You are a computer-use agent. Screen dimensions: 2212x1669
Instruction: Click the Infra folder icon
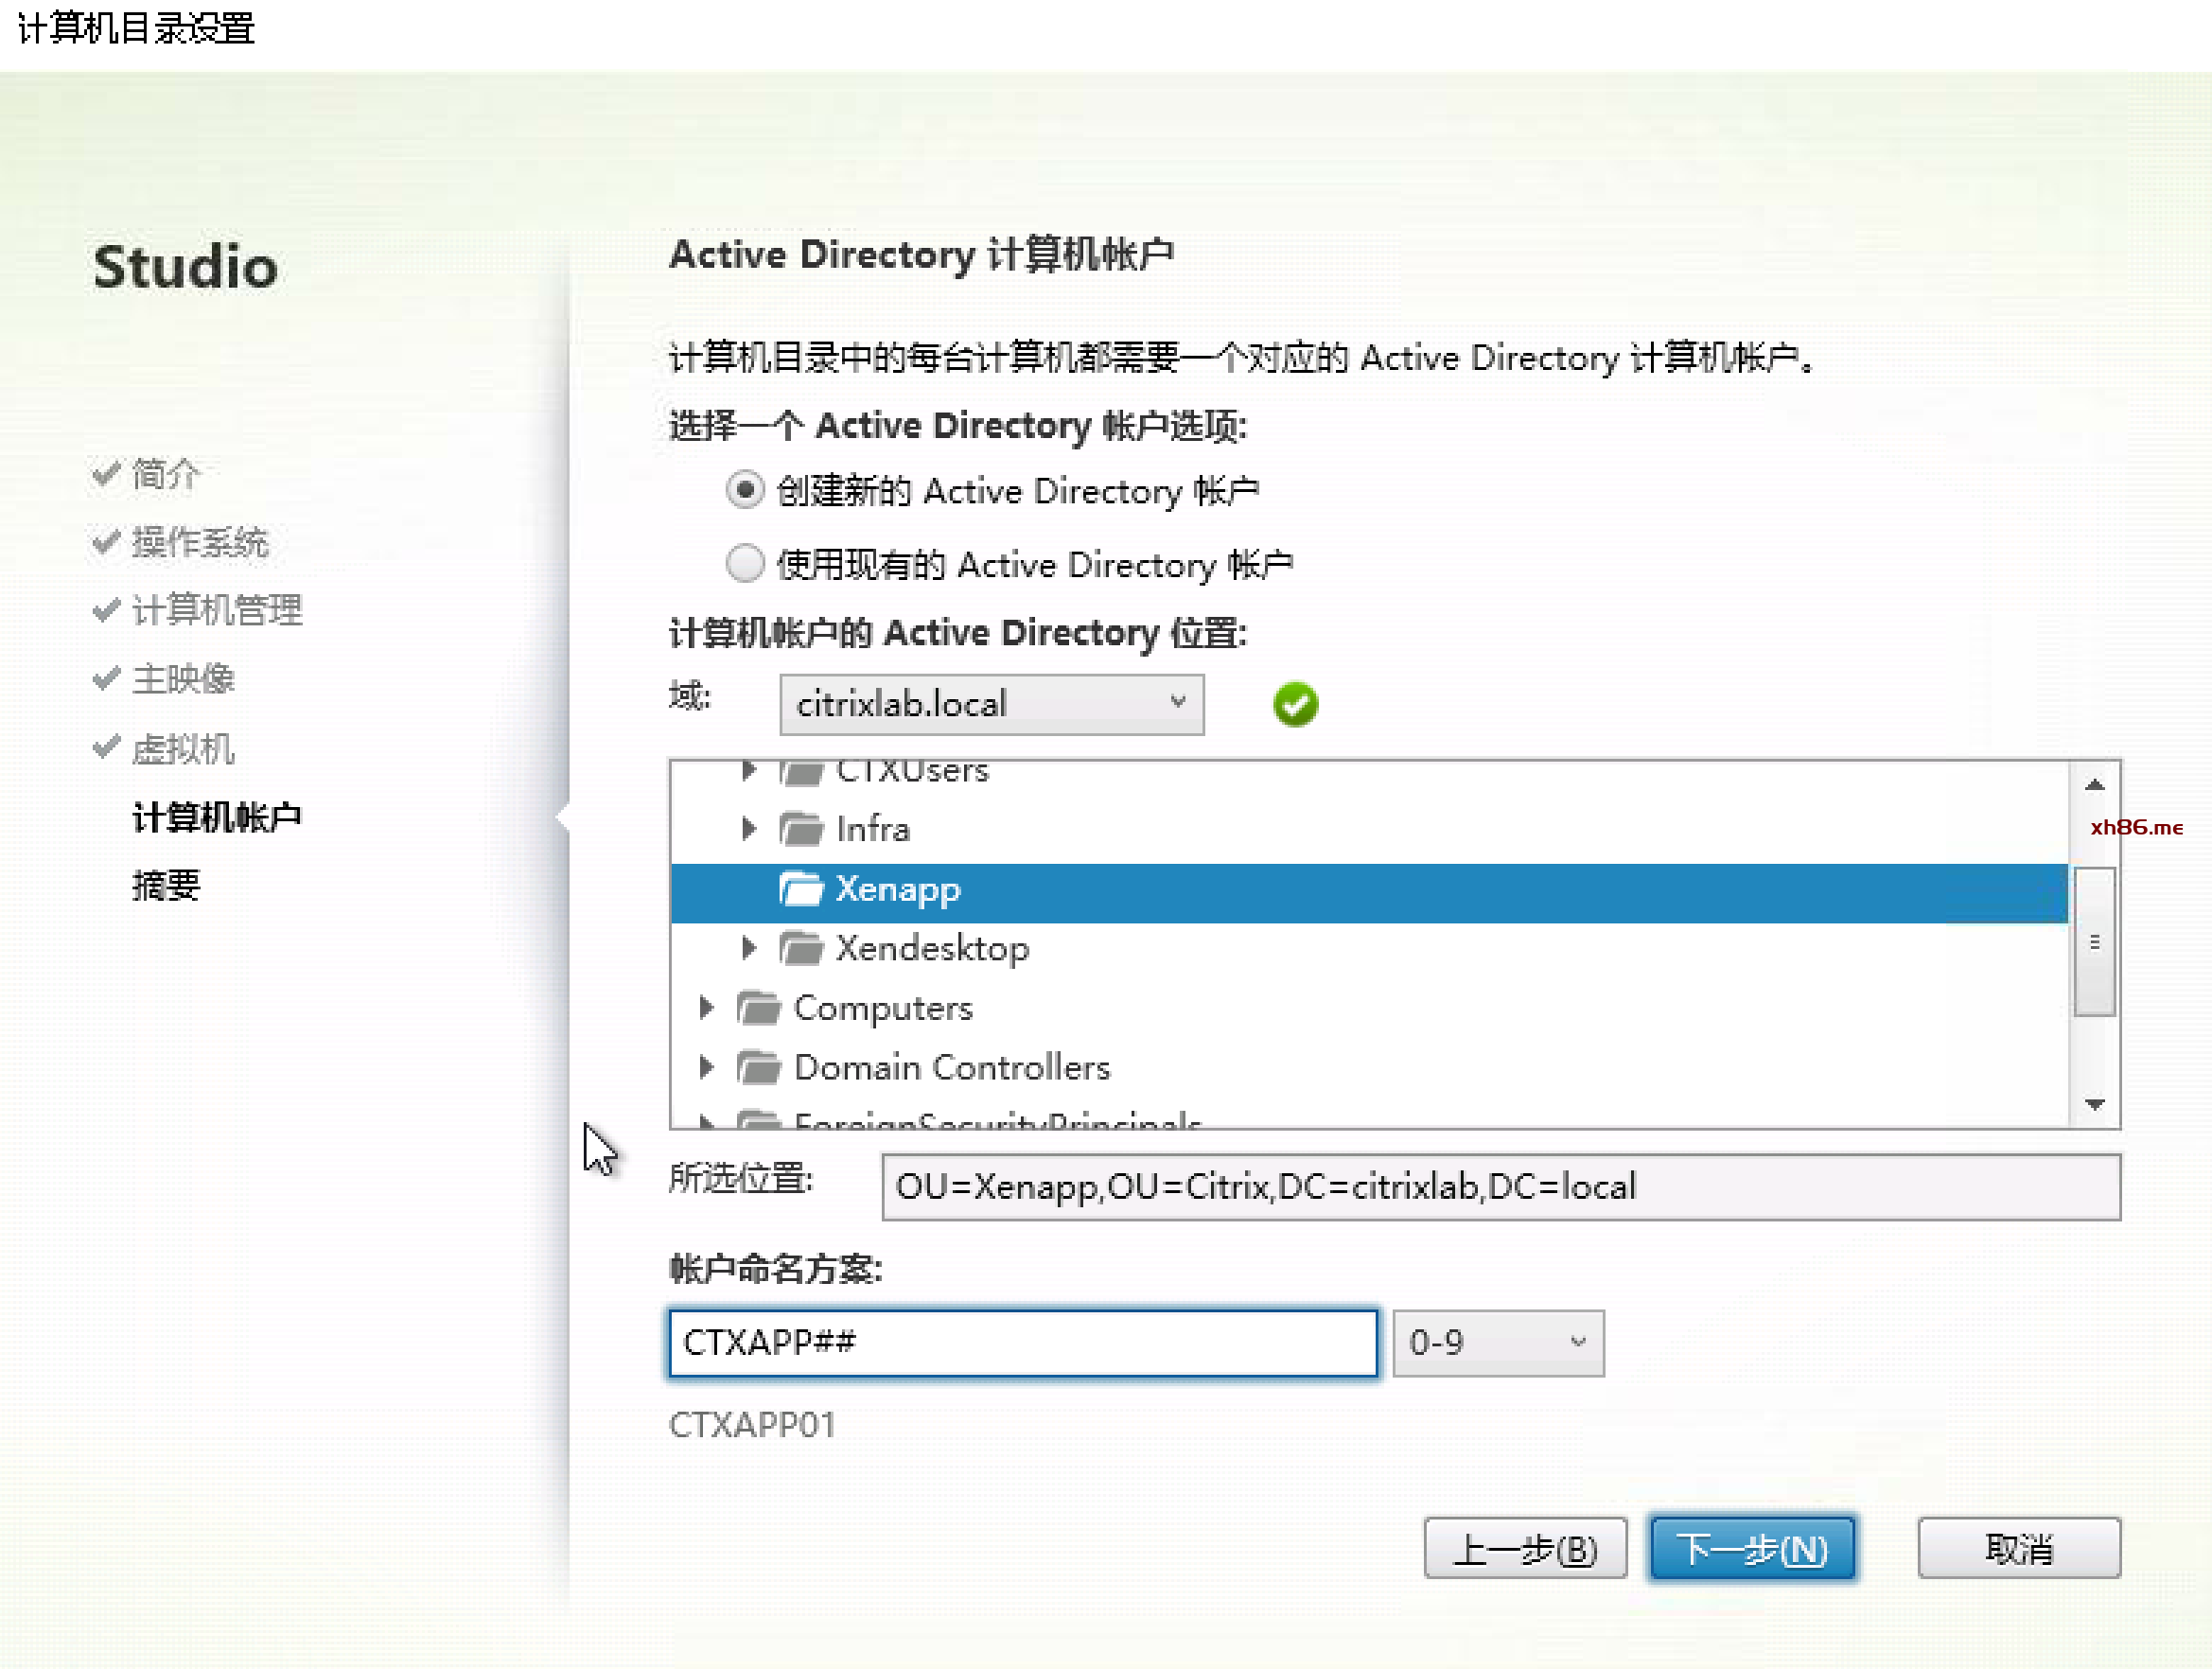click(800, 829)
